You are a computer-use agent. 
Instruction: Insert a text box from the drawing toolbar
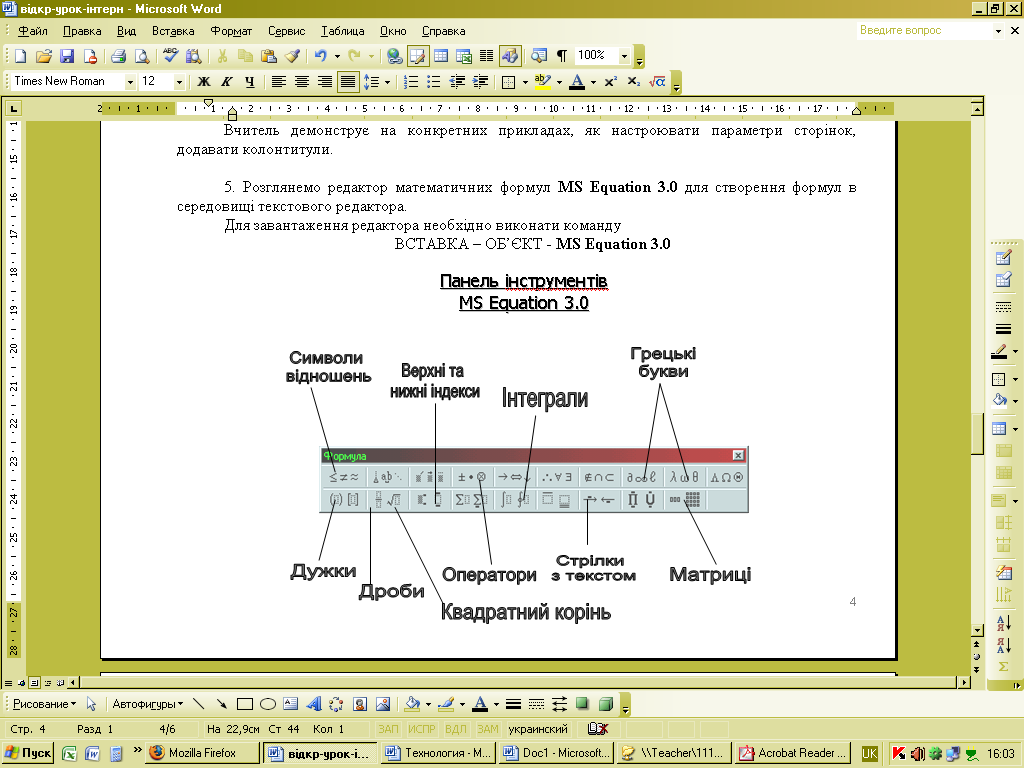pyautogui.click(x=291, y=704)
